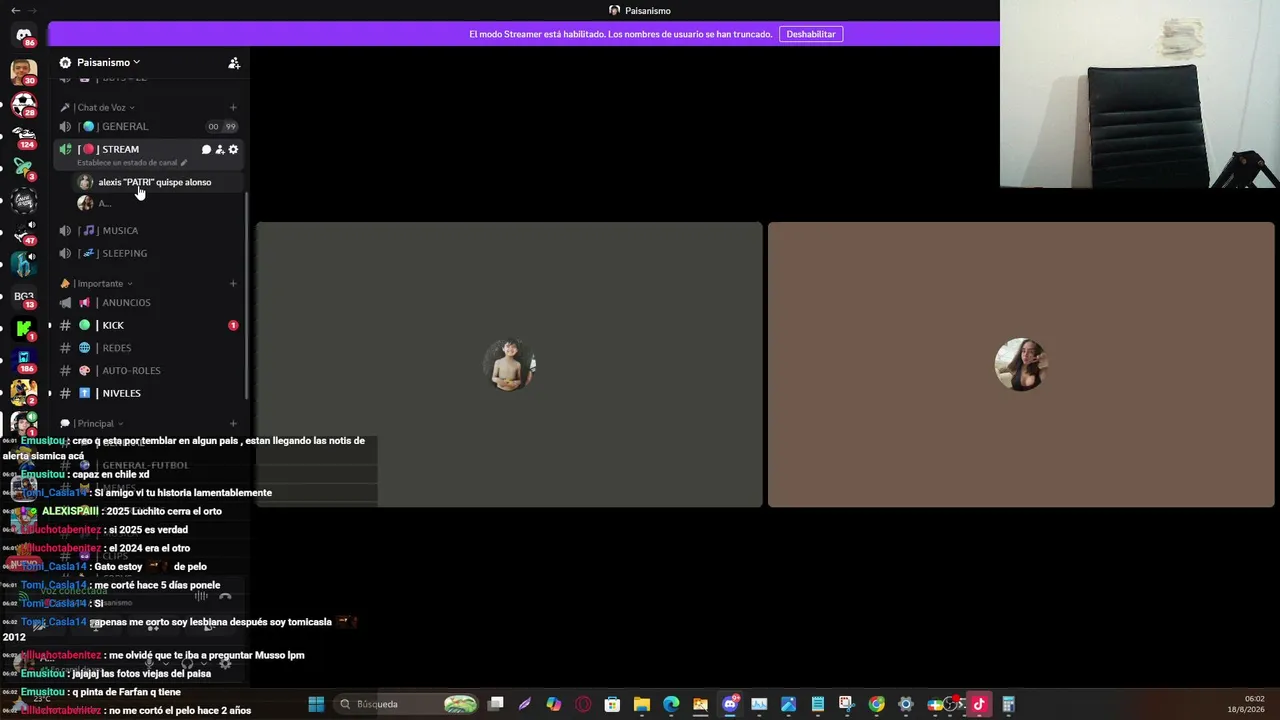
Task: Focus the right participant video tile
Action: pos(1021,365)
